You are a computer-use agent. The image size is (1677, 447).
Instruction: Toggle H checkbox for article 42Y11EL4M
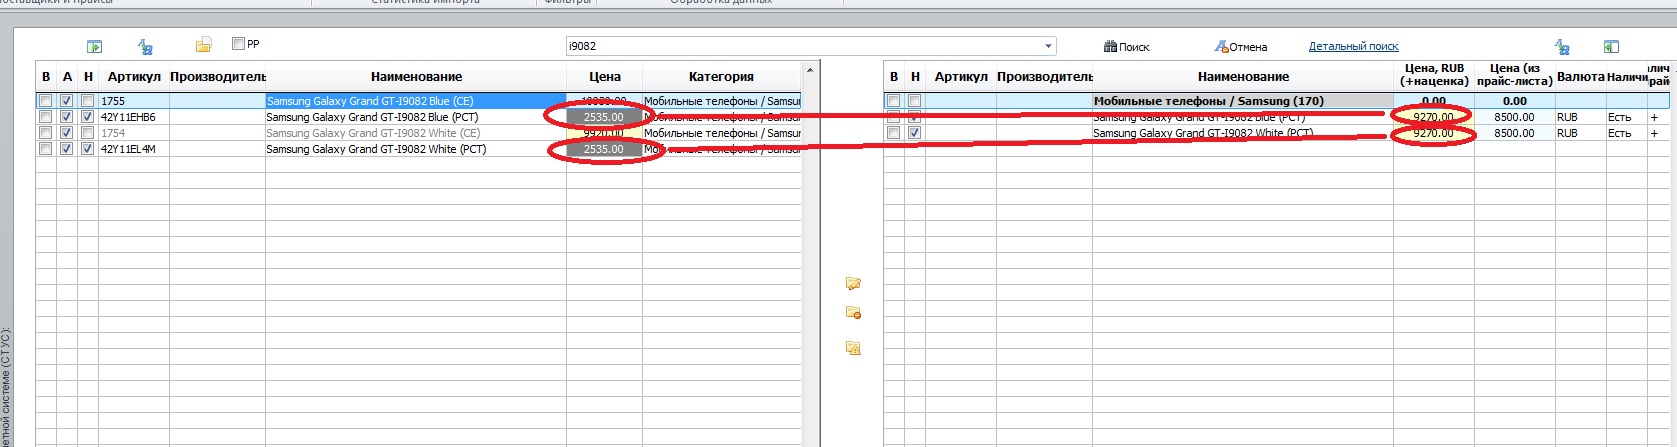(88, 149)
